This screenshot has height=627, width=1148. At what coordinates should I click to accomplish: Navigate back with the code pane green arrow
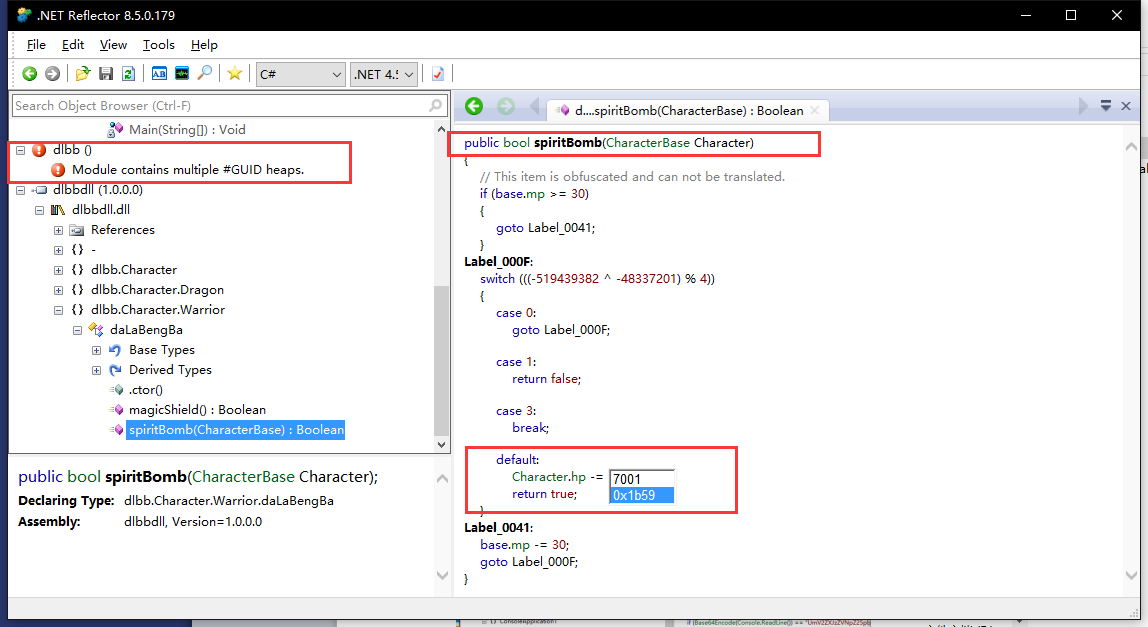474,107
